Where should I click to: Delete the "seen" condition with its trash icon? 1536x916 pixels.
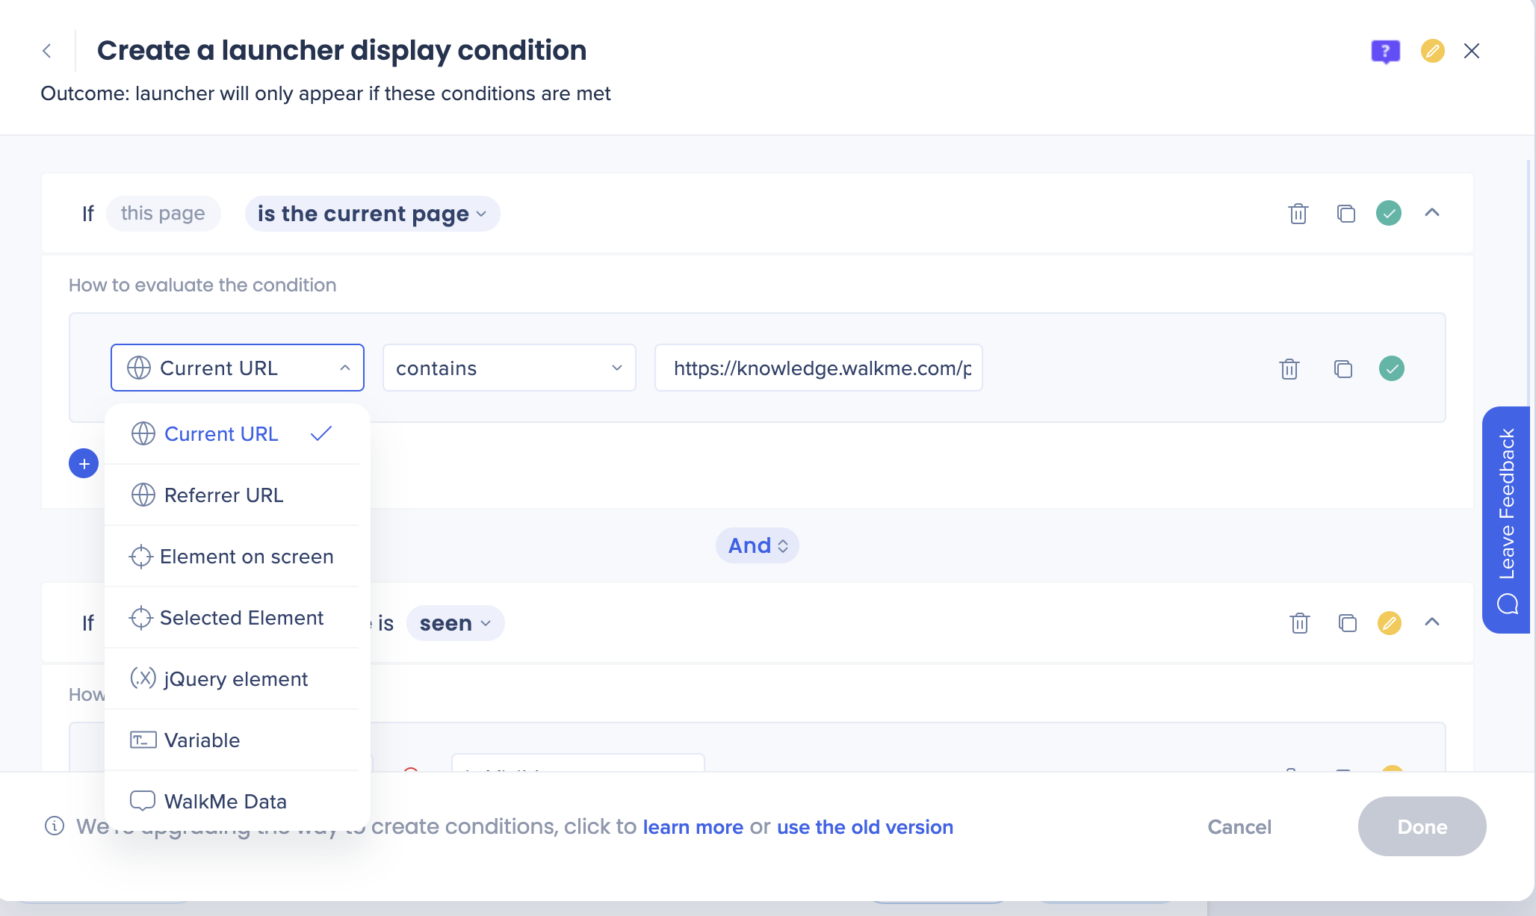click(1299, 622)
